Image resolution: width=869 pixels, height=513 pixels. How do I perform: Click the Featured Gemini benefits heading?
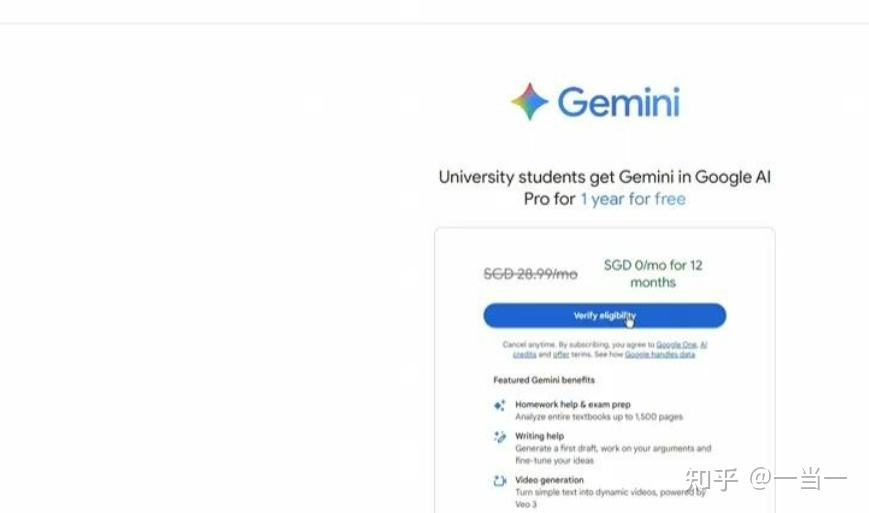(x=544, y=380)
